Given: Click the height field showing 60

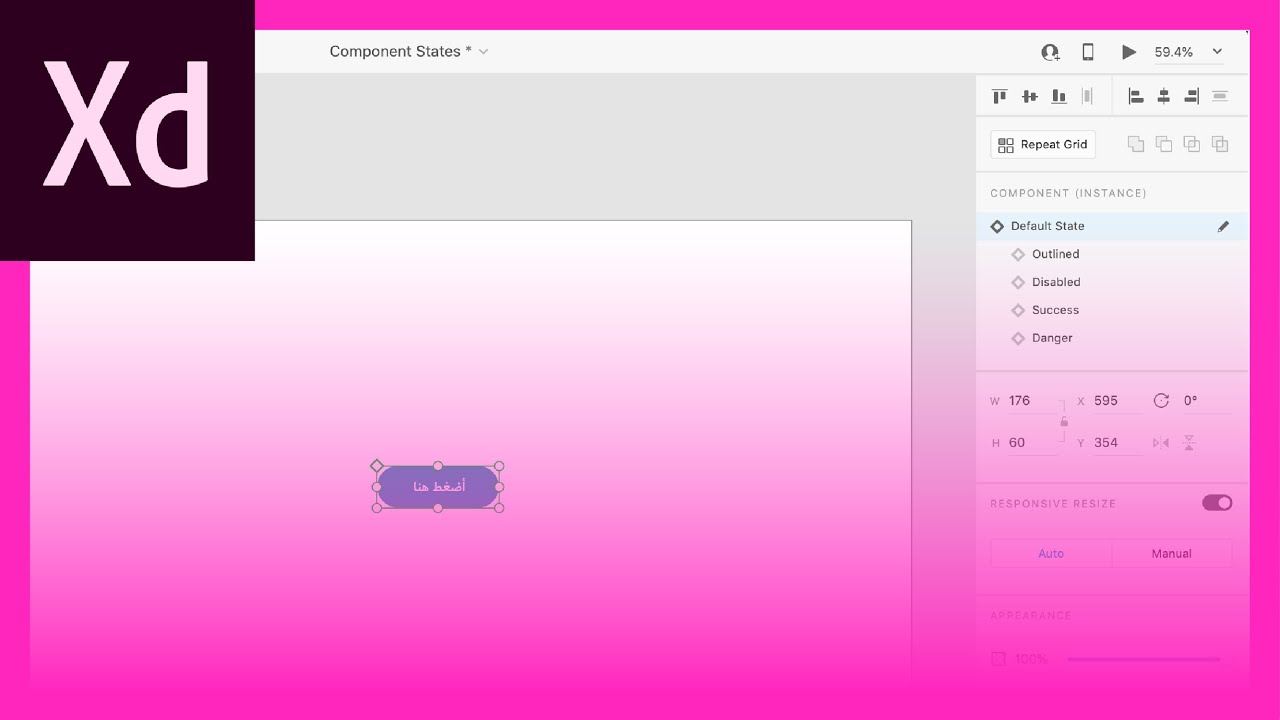Looking at the screenshot, I should tap(1032, 443).
